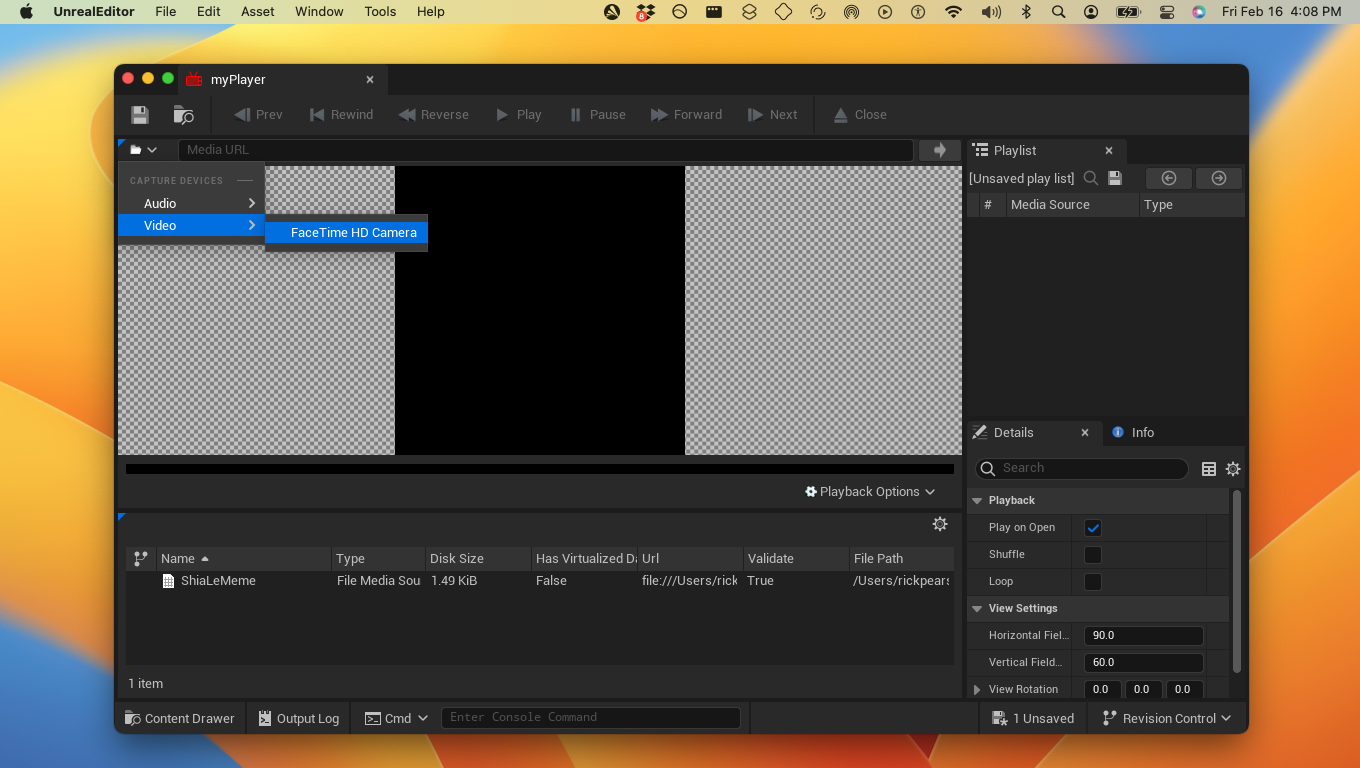Open the Content Drawer
The width and height of the screenshot is (1360, 768).
click(x=179, y=718)
